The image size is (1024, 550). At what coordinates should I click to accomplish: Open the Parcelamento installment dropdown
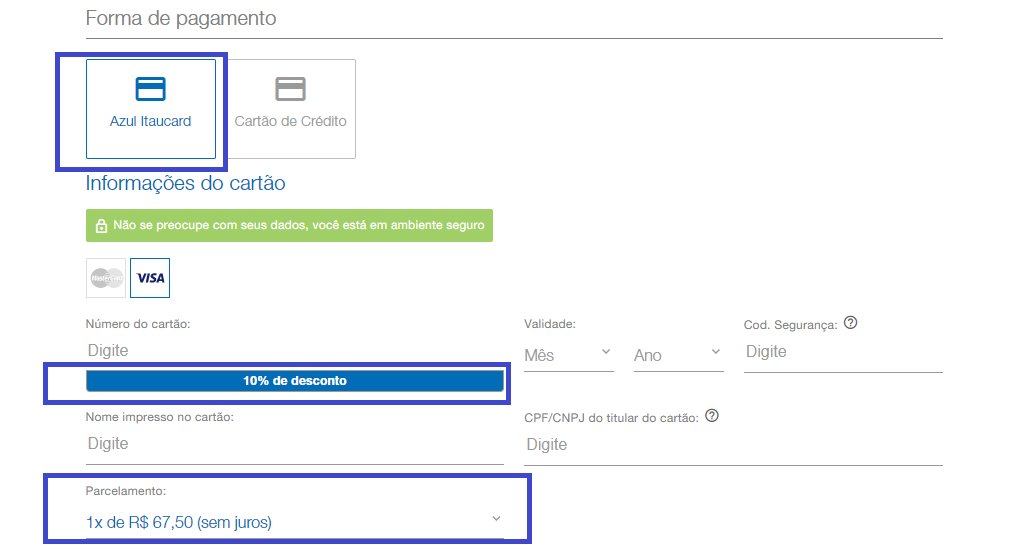click(295, 522)
